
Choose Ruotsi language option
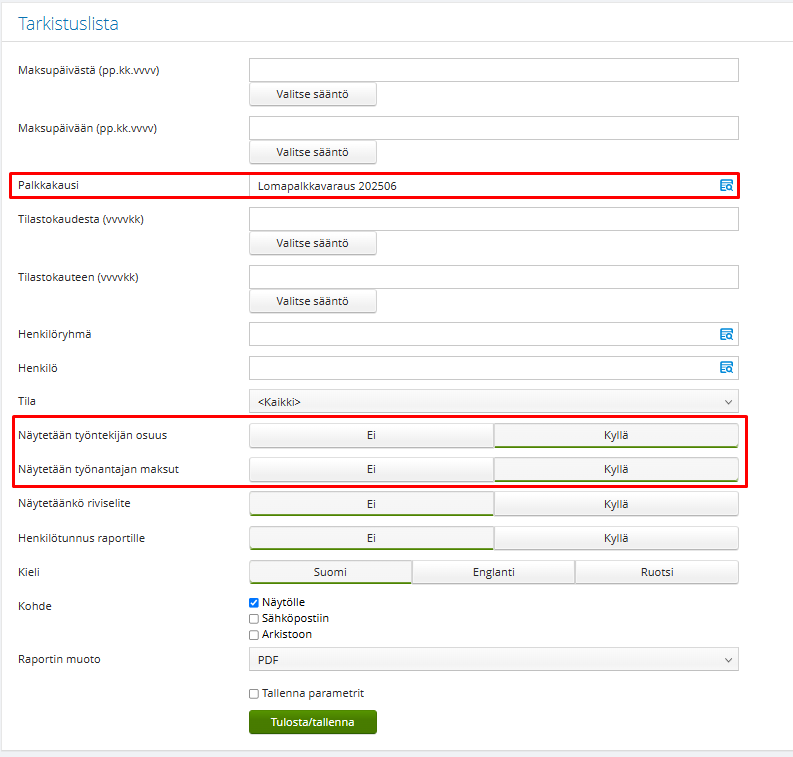point(657,572)
